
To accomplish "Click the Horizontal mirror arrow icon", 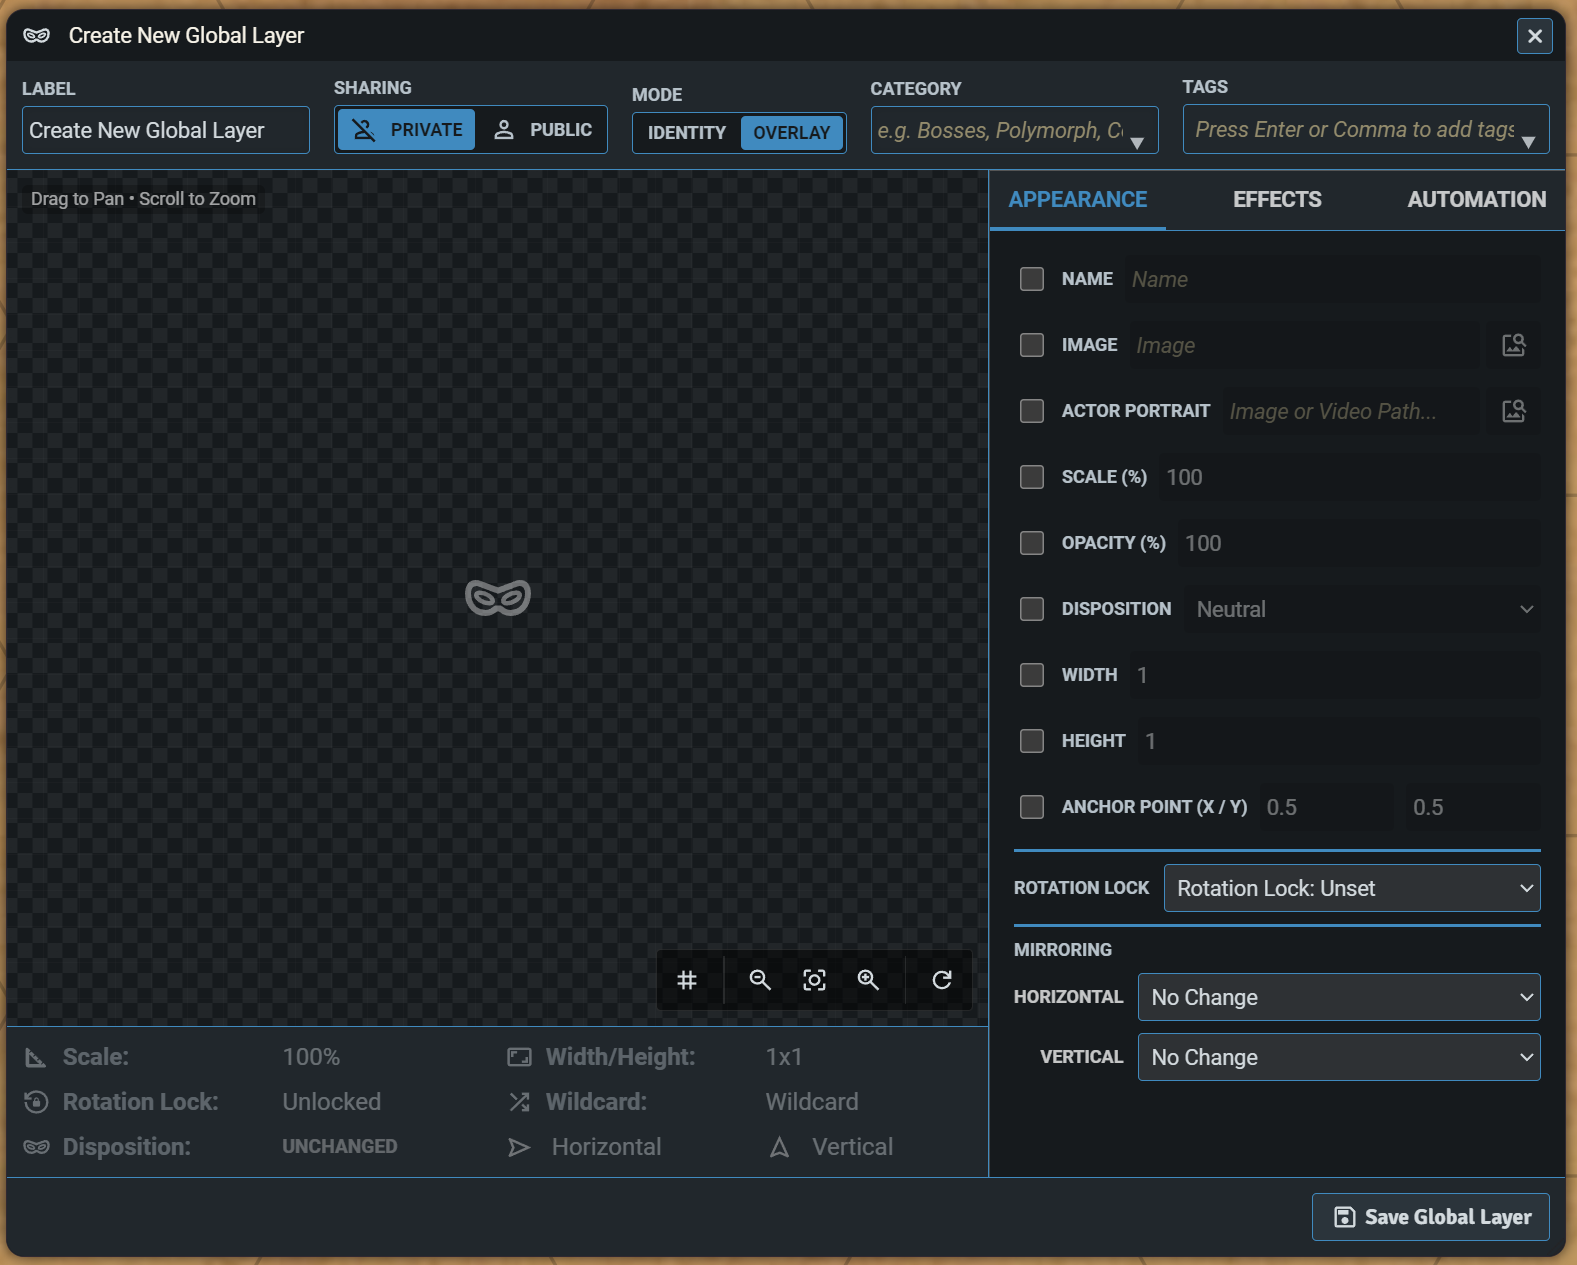I will click(519, 1147).
